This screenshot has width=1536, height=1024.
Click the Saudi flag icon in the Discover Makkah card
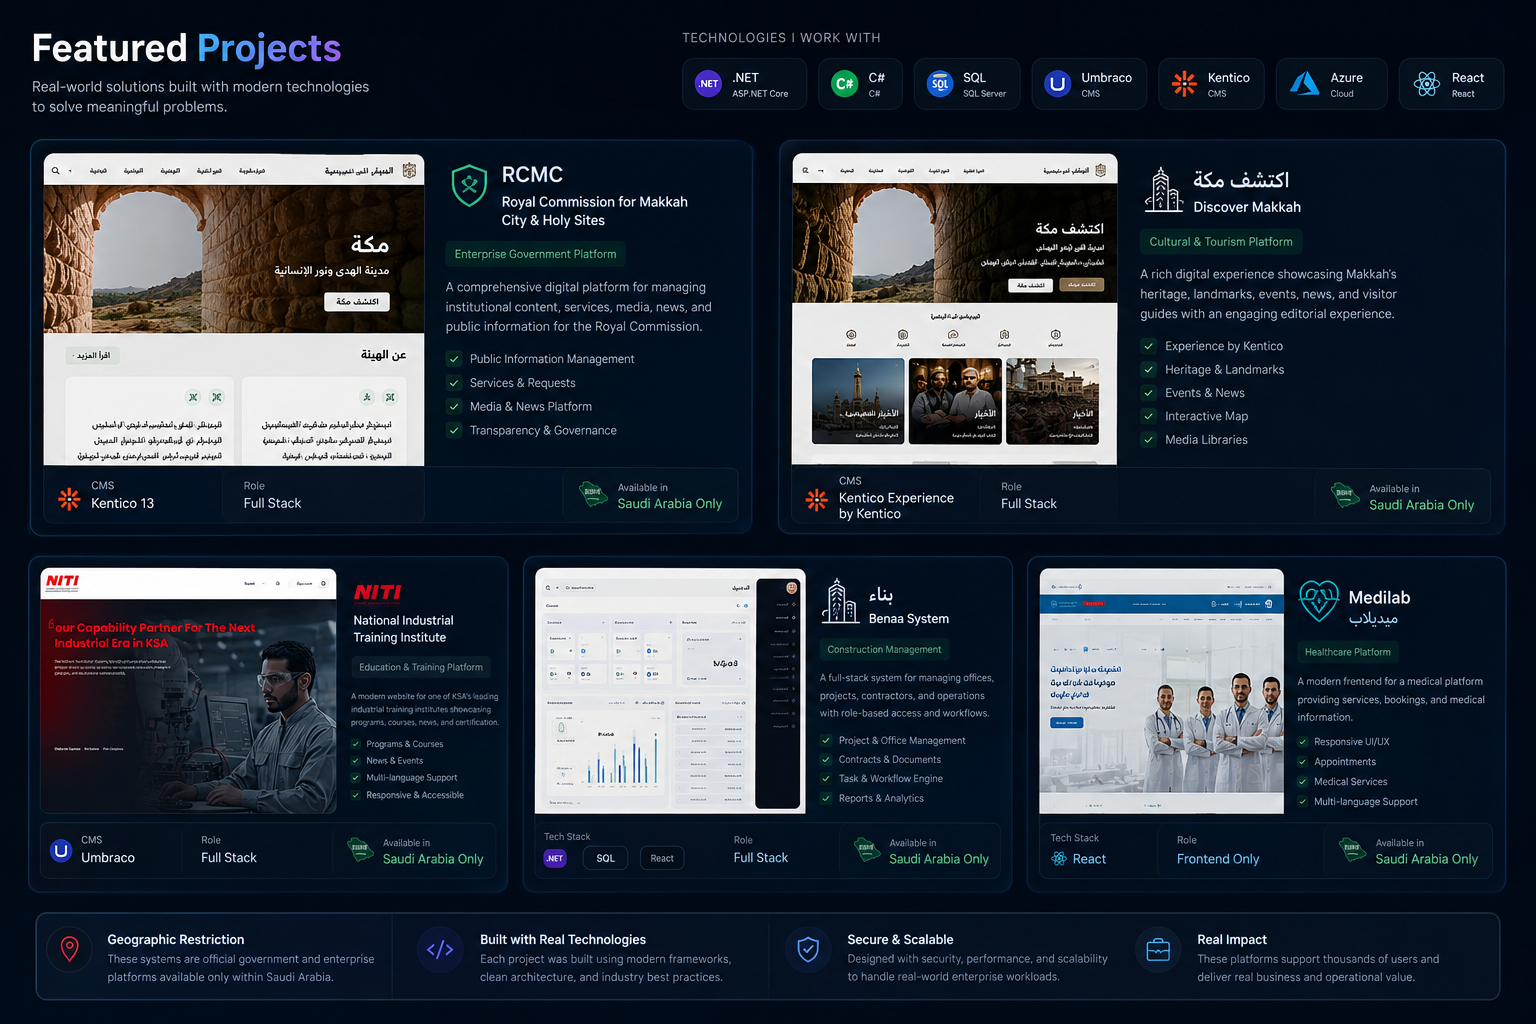(x=1345, y=495)
